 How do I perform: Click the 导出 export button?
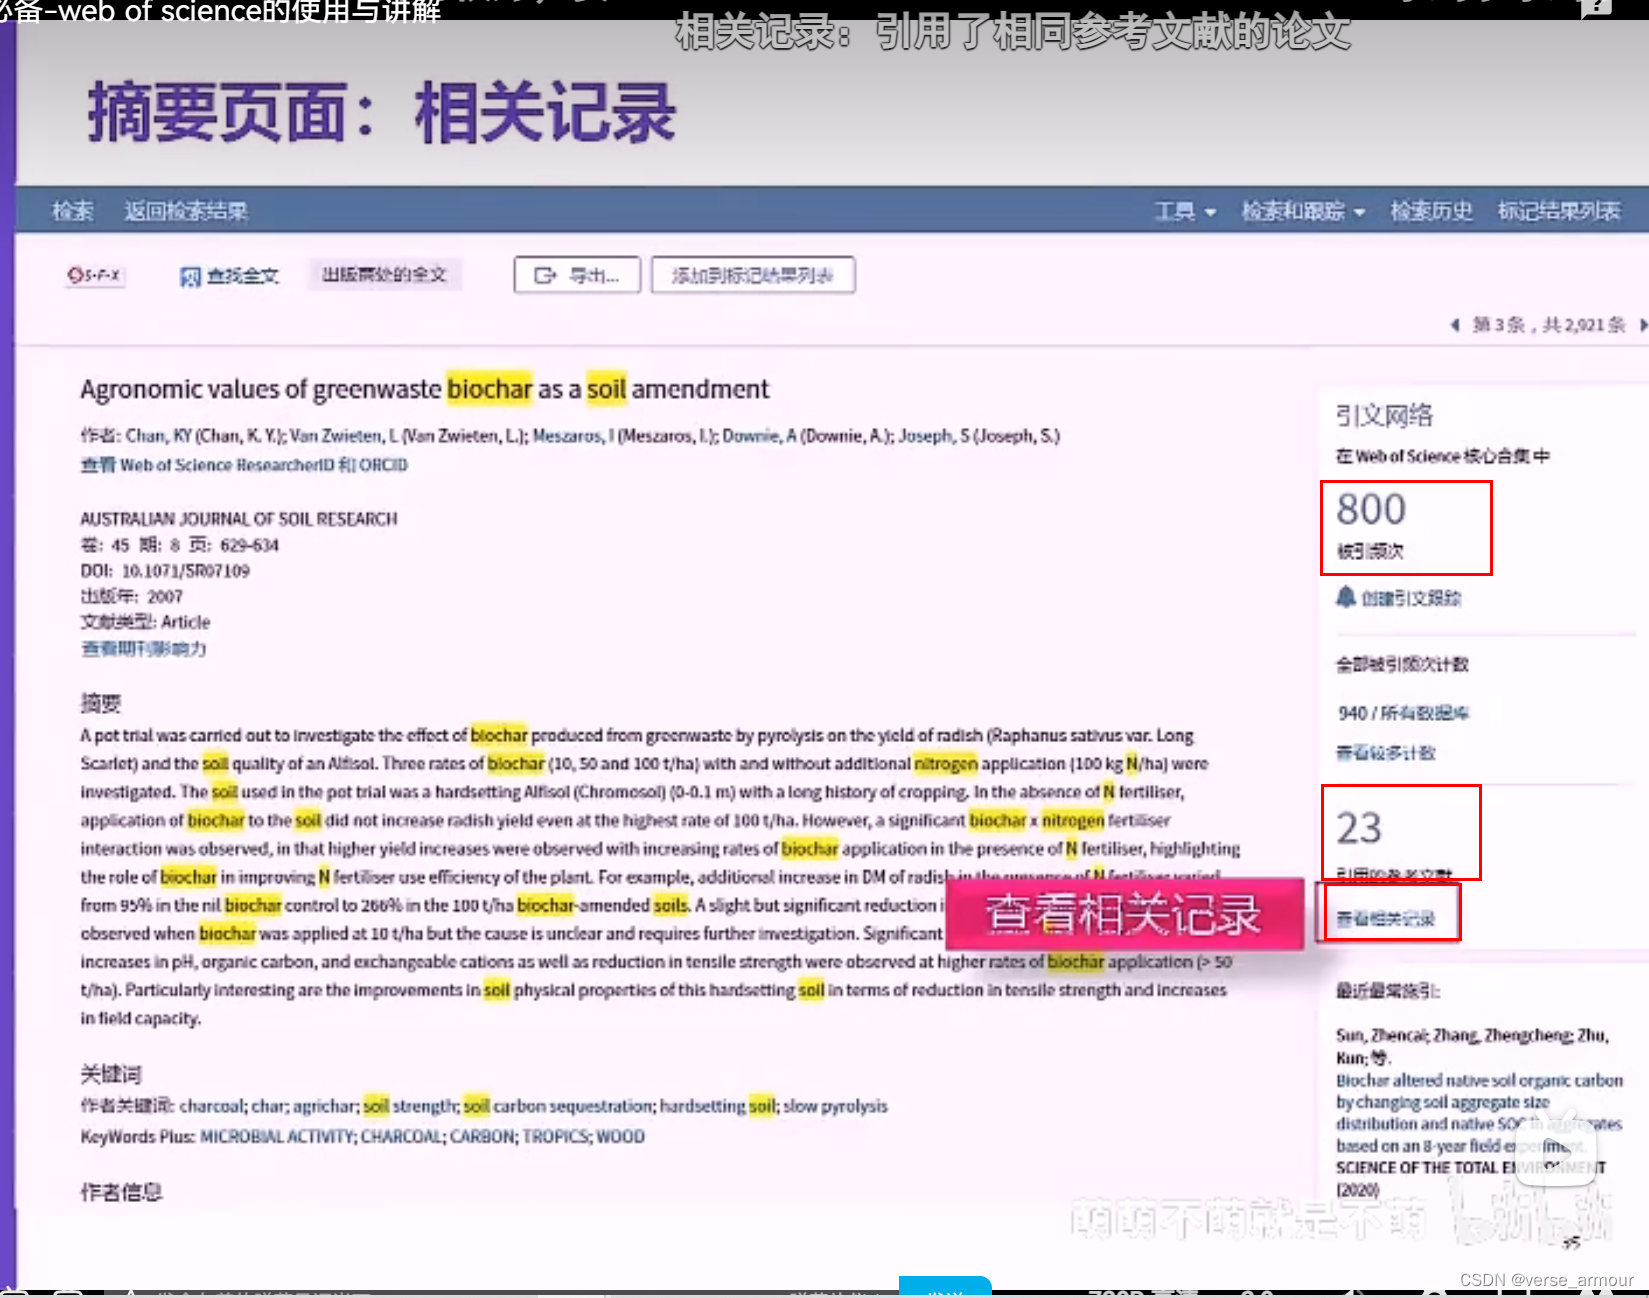point(577,275)
